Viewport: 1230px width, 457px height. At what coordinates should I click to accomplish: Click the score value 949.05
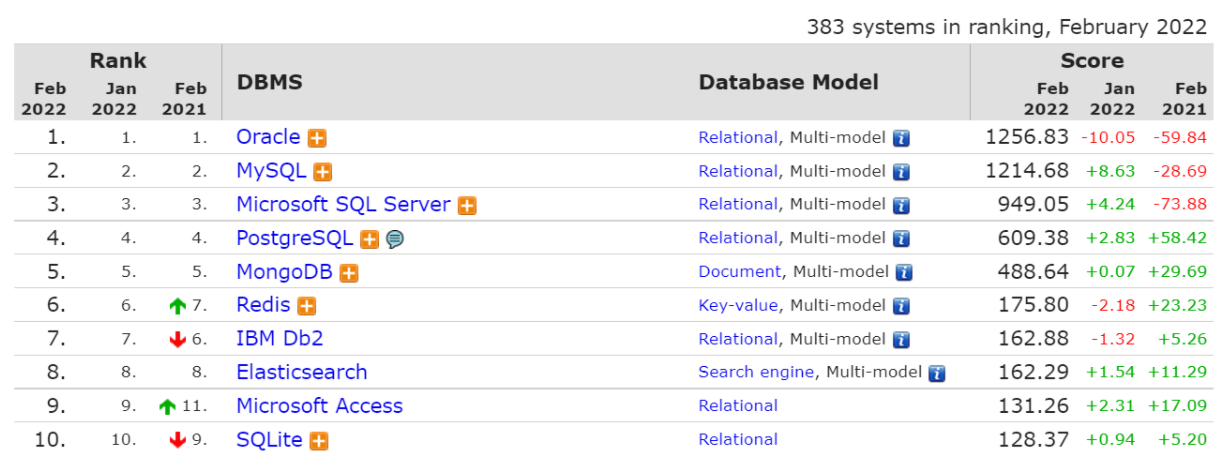click(x=1033, y=205)
